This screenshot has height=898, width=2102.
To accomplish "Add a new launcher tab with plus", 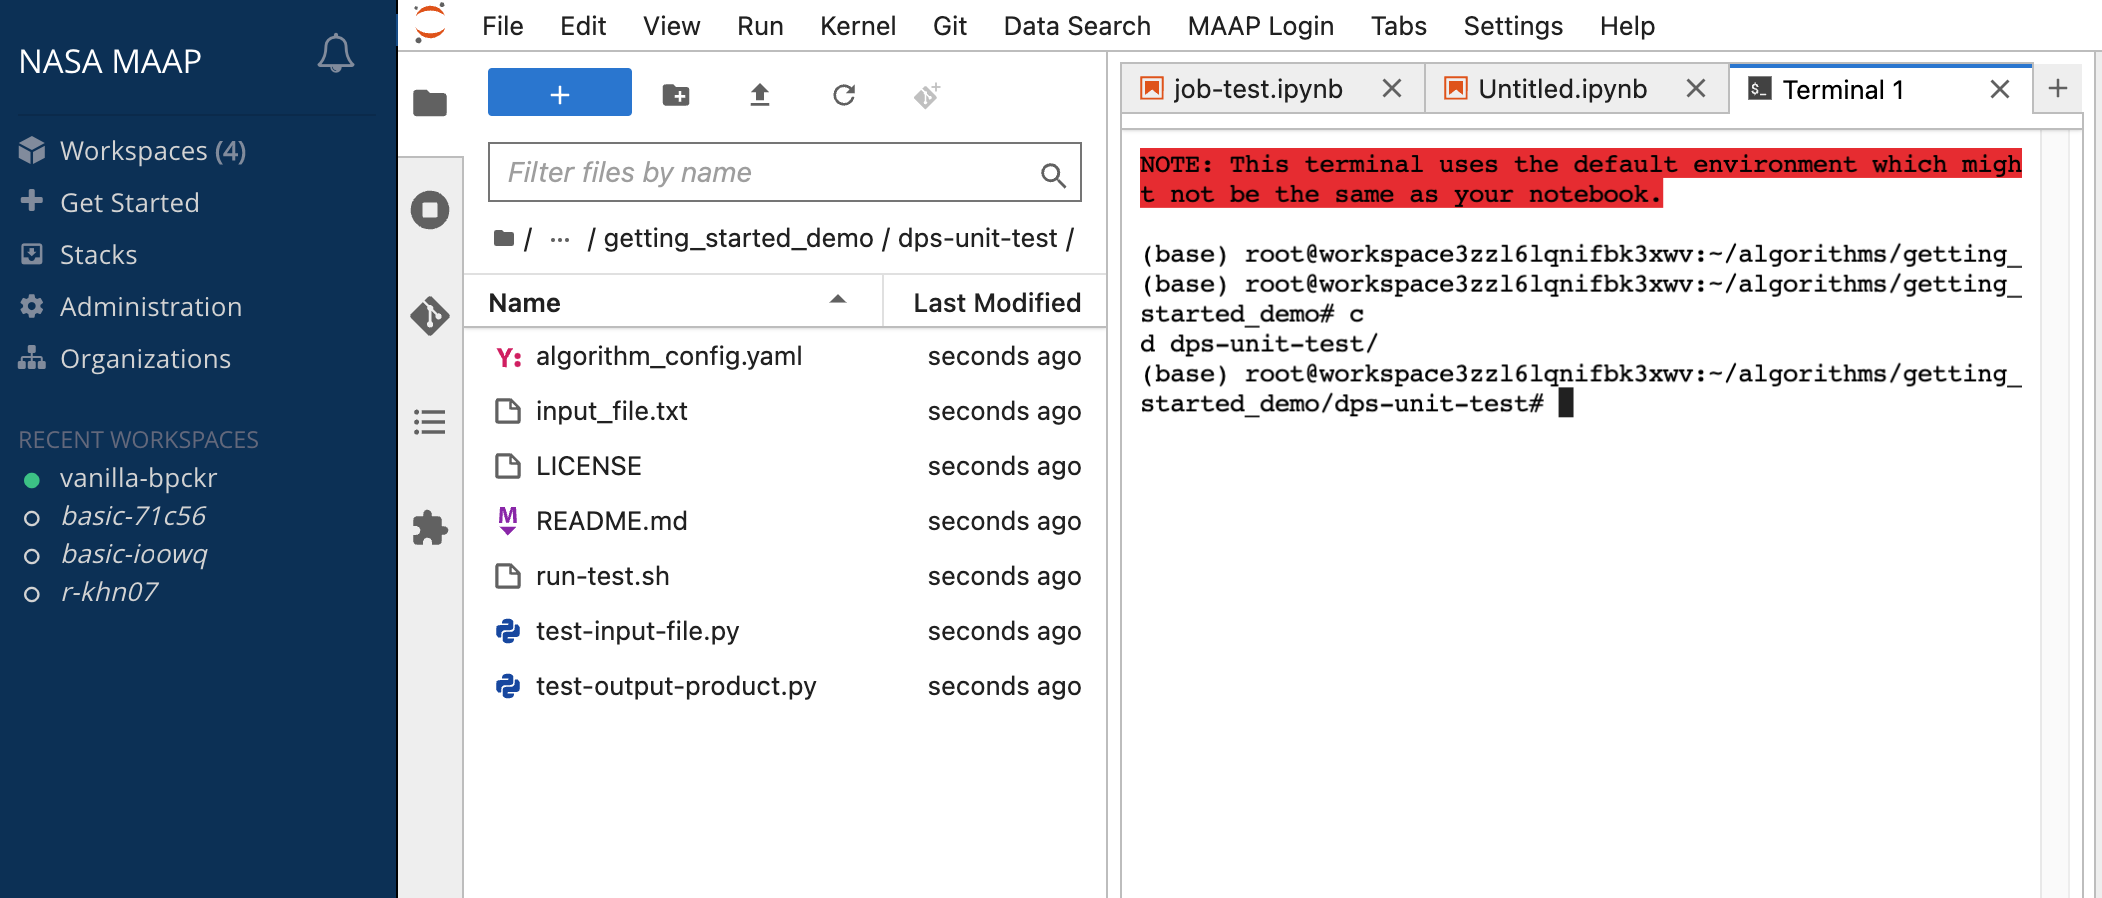I will point(2058,89).
